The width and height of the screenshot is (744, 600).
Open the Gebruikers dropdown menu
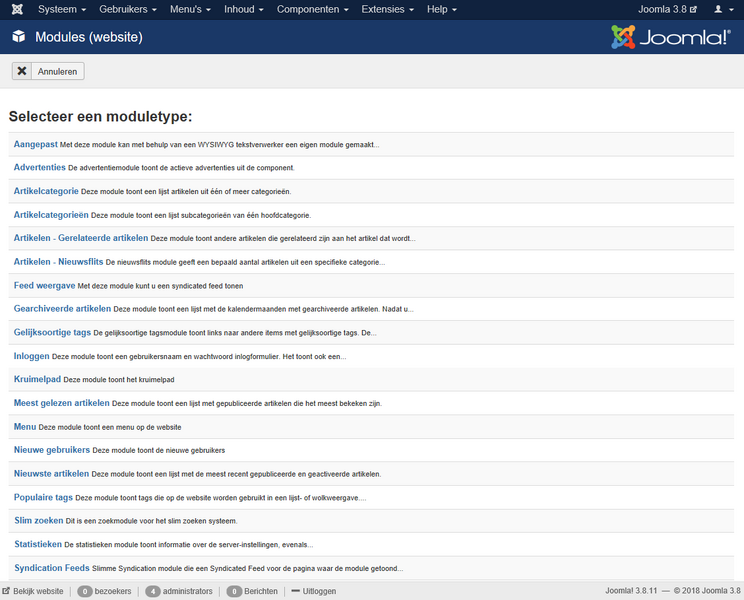(128, 9)
